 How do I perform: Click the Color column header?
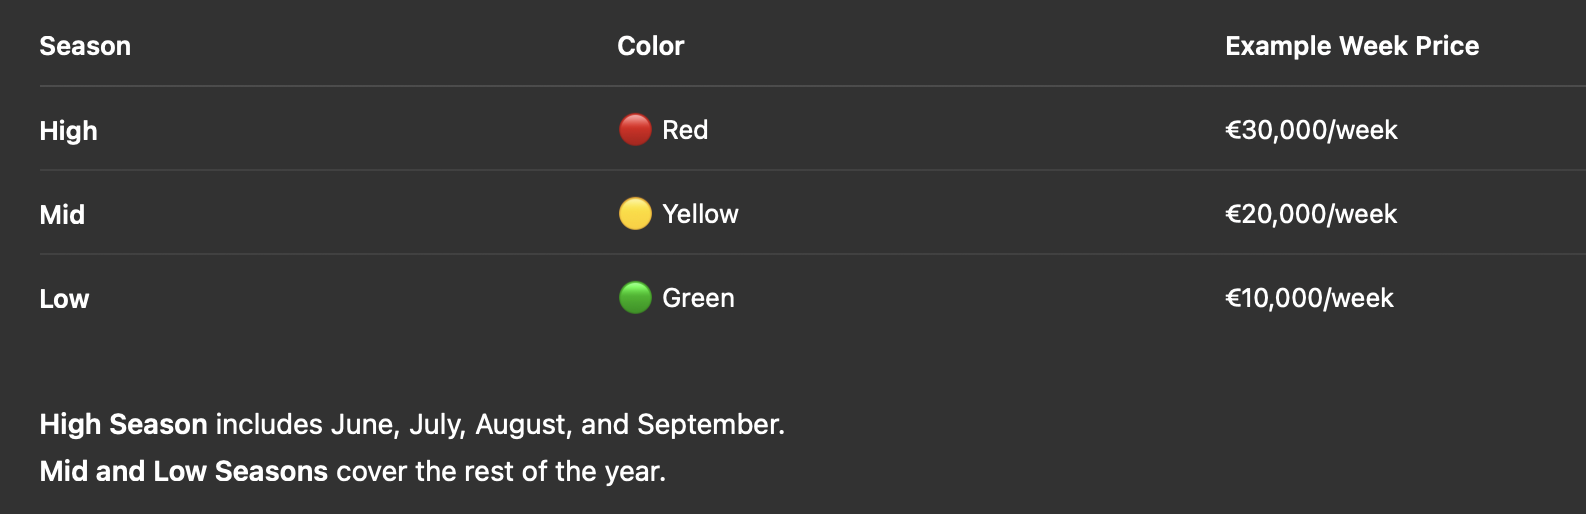coord(650,46)
